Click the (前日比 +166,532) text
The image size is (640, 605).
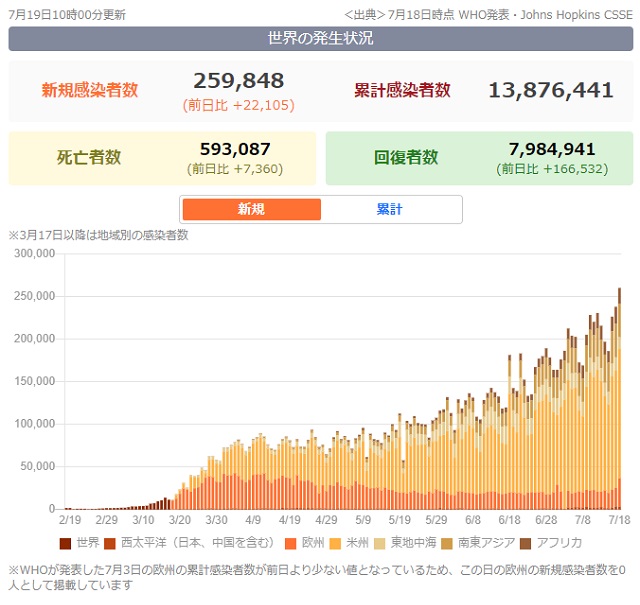(552, 169)
